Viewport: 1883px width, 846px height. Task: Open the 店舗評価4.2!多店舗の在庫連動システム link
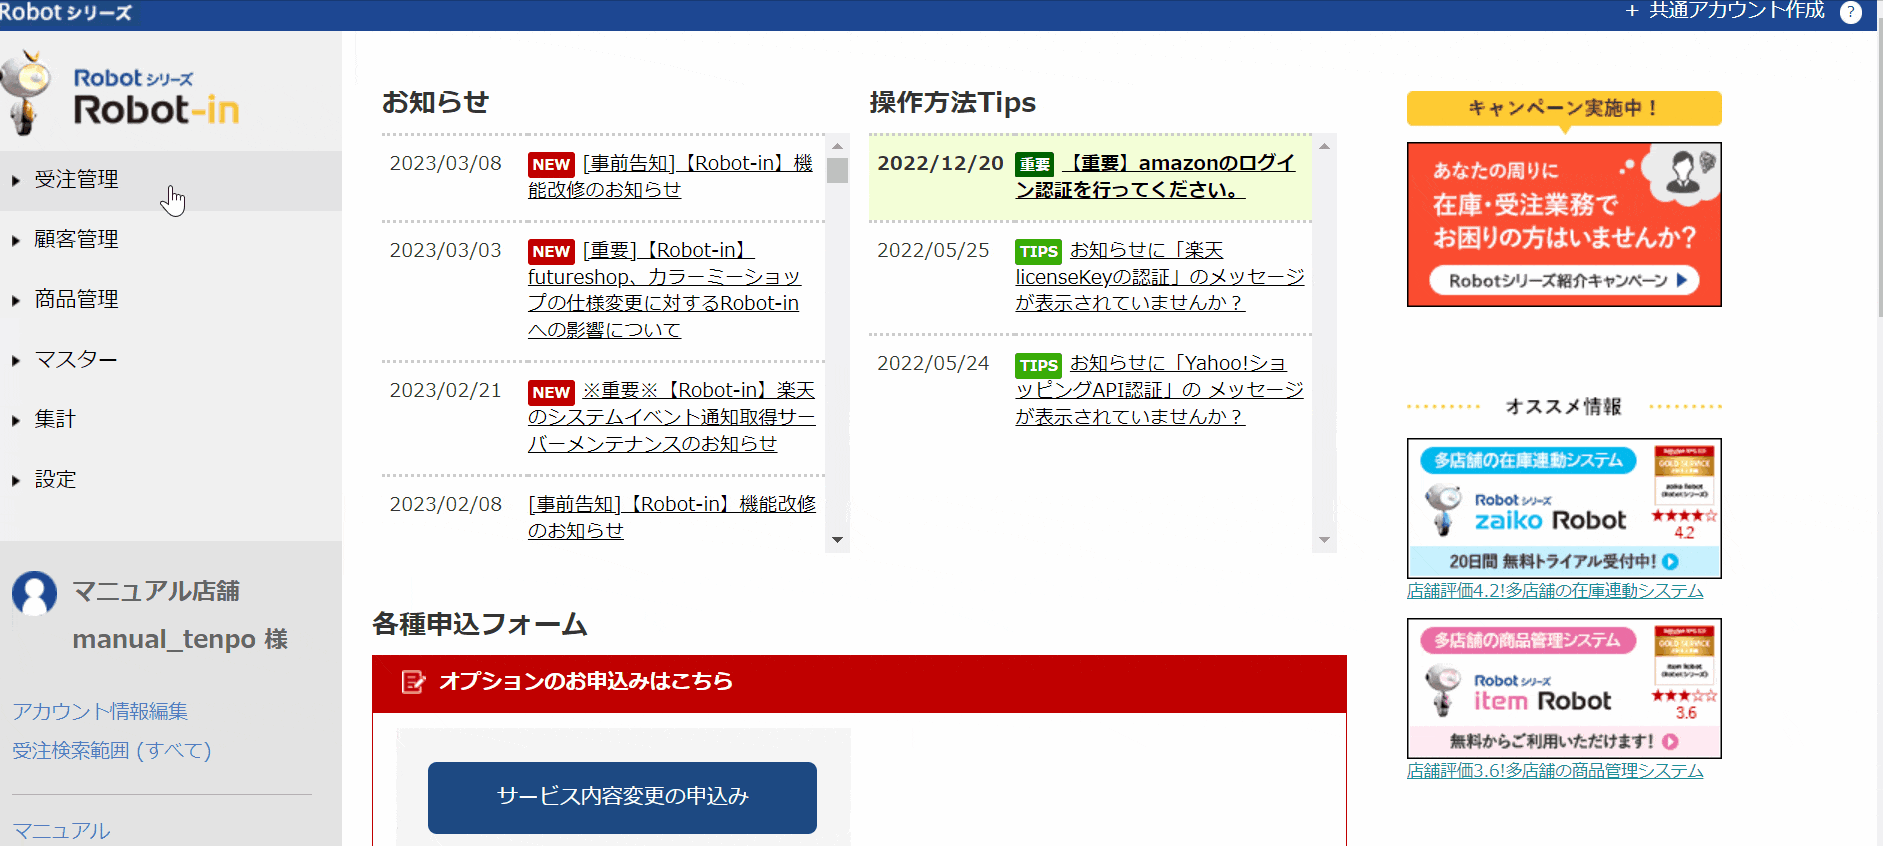1555,591
